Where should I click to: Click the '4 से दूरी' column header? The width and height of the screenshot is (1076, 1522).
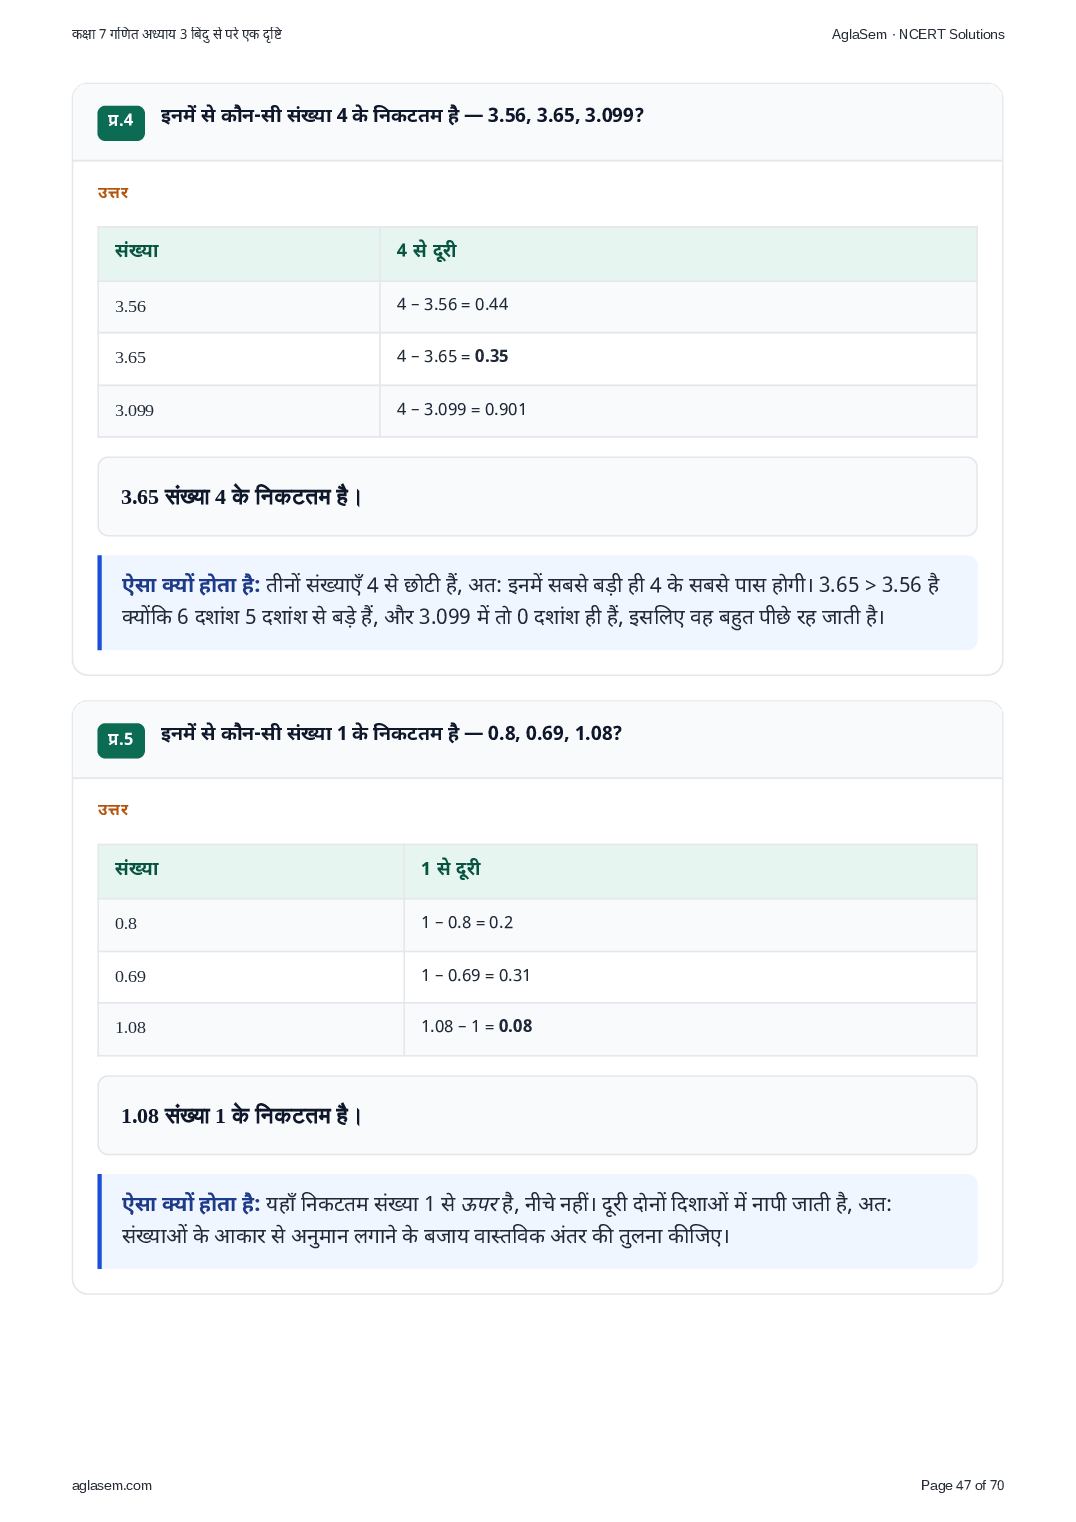(678, 253)
